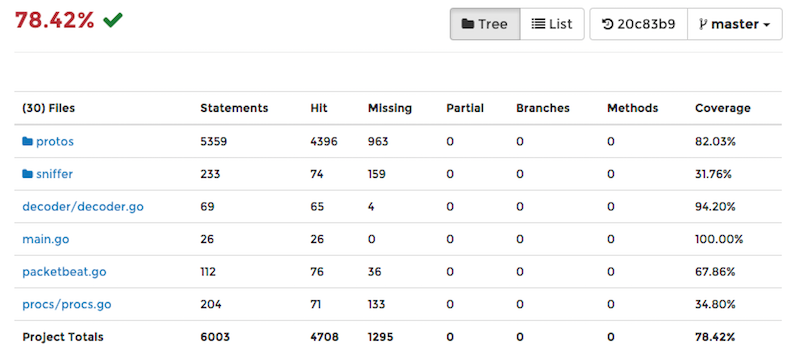Switch to List view
This screenshot has height=364, width=800.
coord(552,24)
